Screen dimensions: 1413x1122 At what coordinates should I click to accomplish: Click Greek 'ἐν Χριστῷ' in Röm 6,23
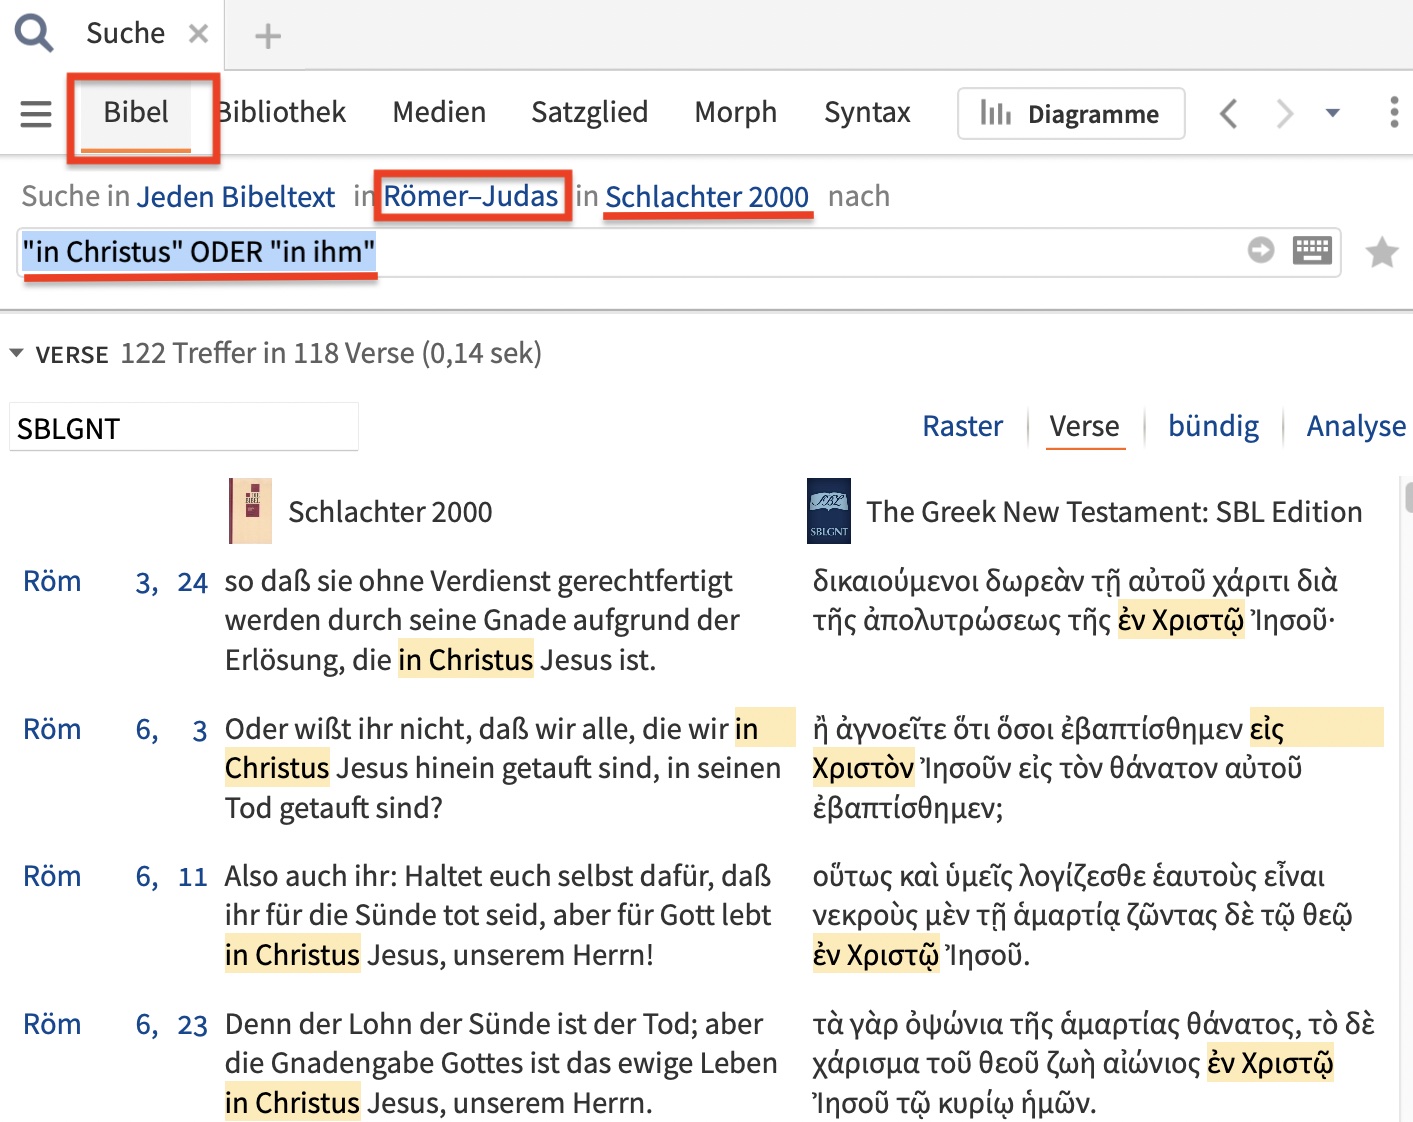pos(1271,1063)
